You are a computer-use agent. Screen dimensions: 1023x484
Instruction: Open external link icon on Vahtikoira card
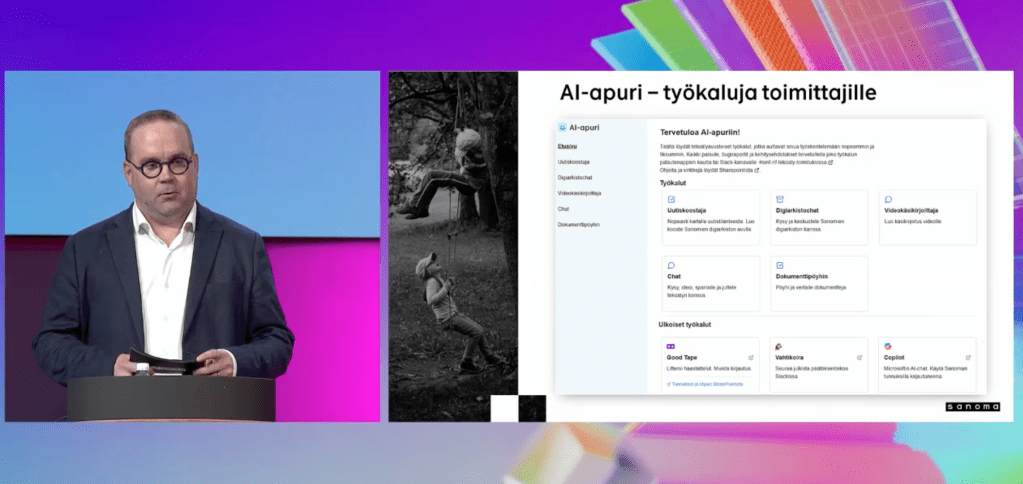(859, 356)
